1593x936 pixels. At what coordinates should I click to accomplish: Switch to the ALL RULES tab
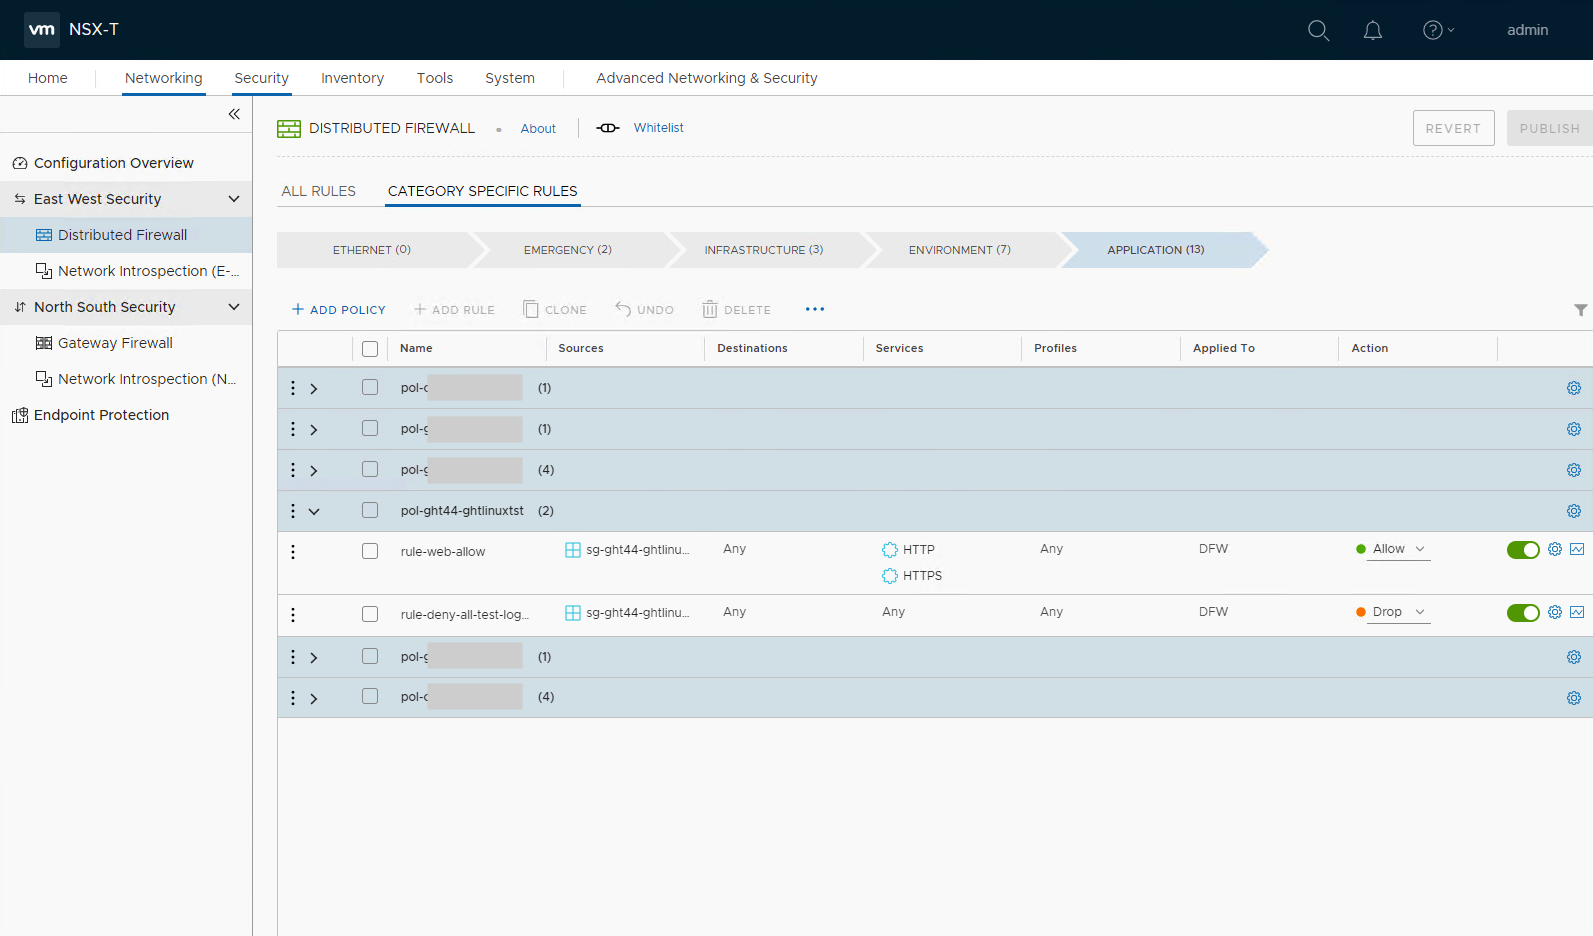(318, 191)
